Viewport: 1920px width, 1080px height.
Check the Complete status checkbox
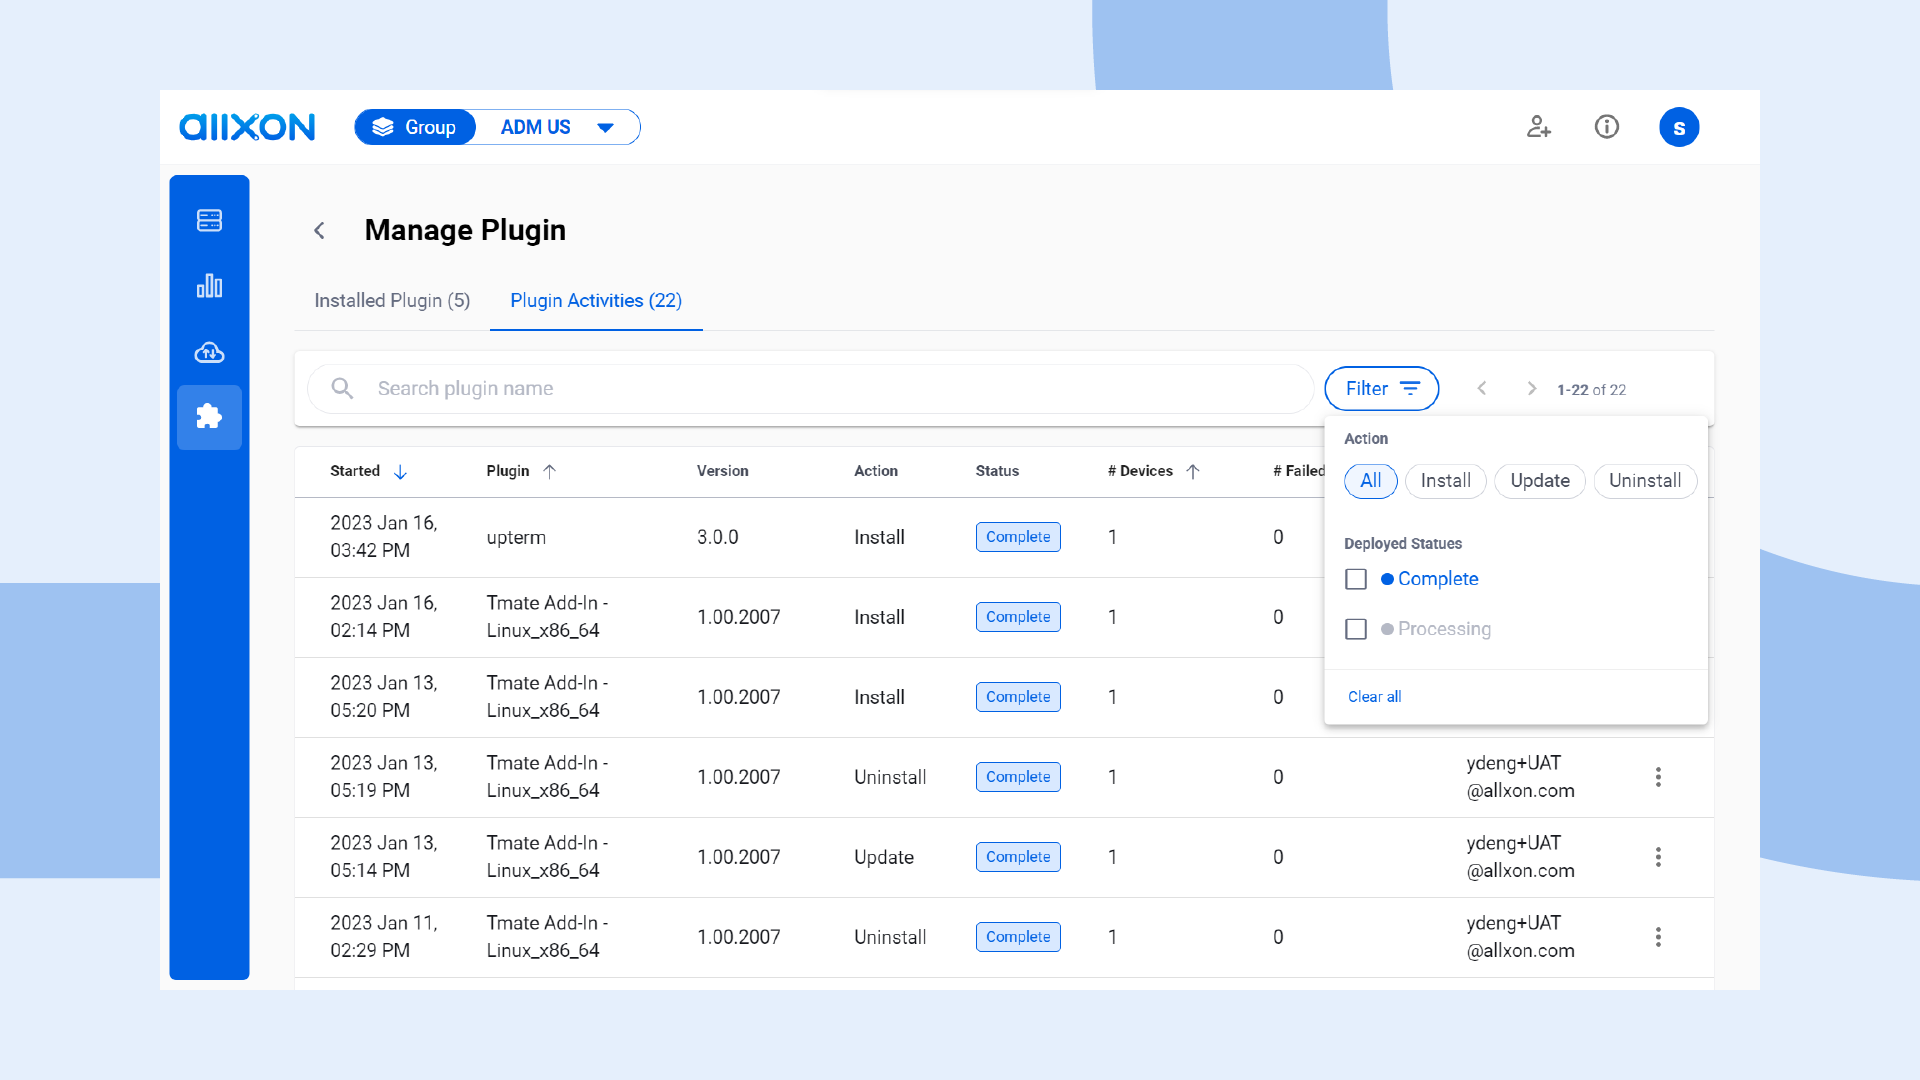(1355, 579)
